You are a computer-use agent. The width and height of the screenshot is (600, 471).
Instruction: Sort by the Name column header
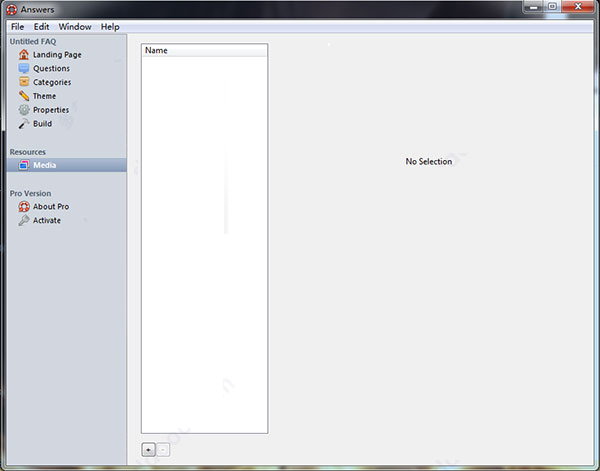[x=204, y=51]
